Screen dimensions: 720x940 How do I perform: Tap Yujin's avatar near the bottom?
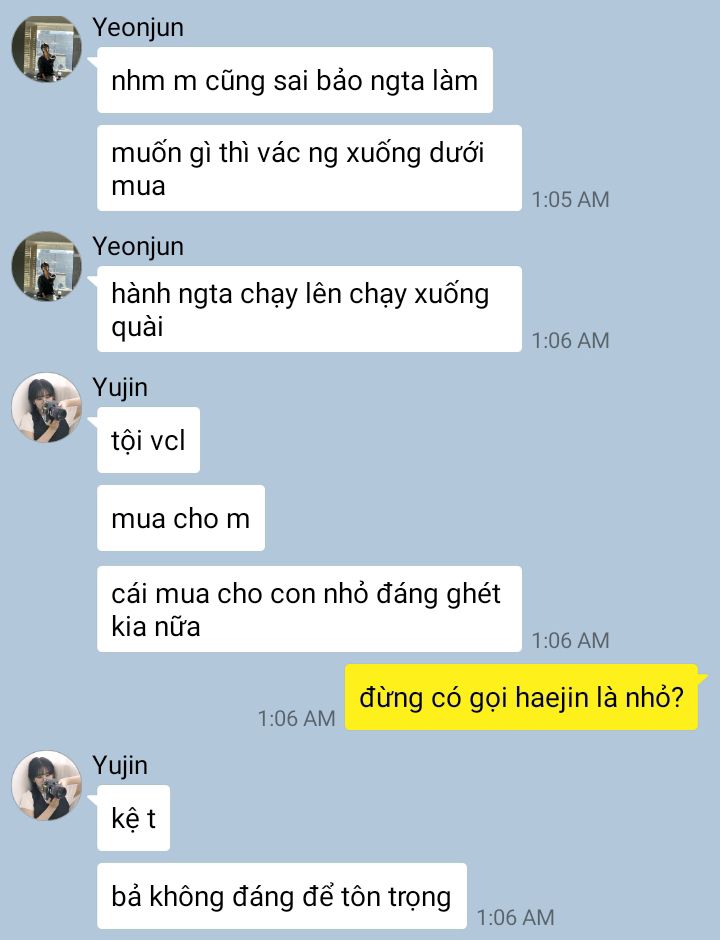pos(46,785)
